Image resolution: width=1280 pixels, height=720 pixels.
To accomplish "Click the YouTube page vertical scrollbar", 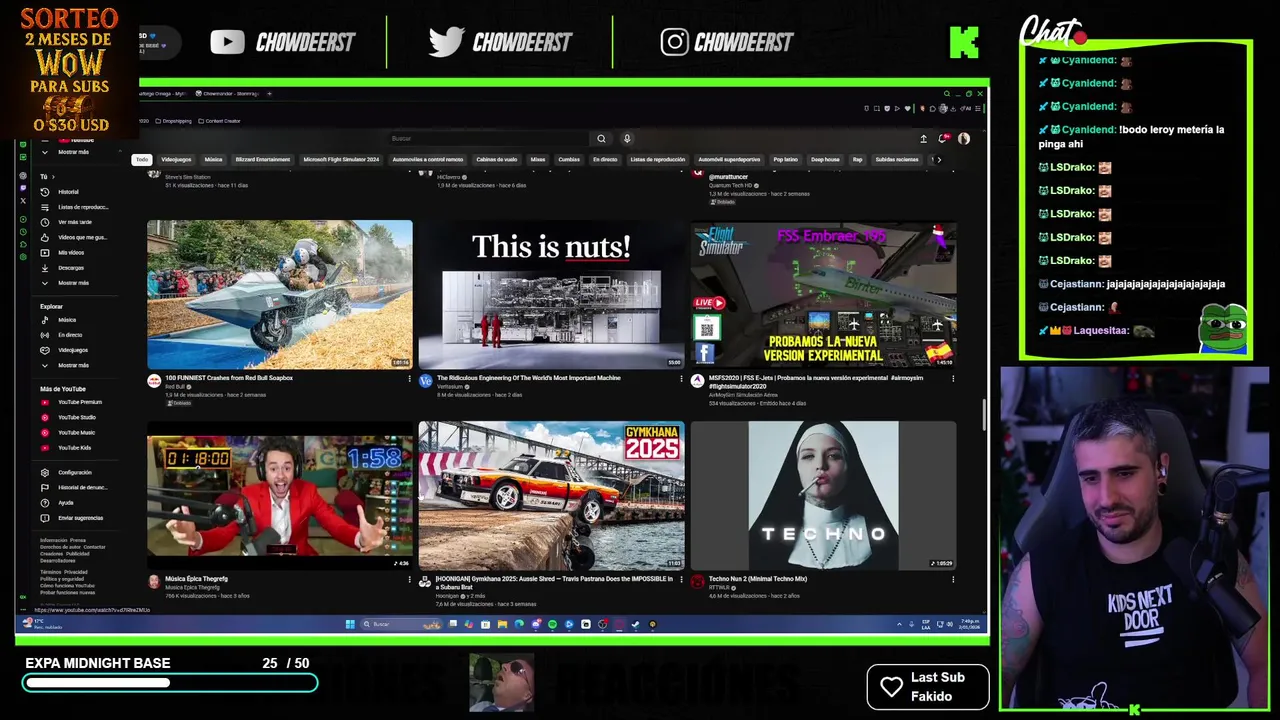I will tap(984, 415).
